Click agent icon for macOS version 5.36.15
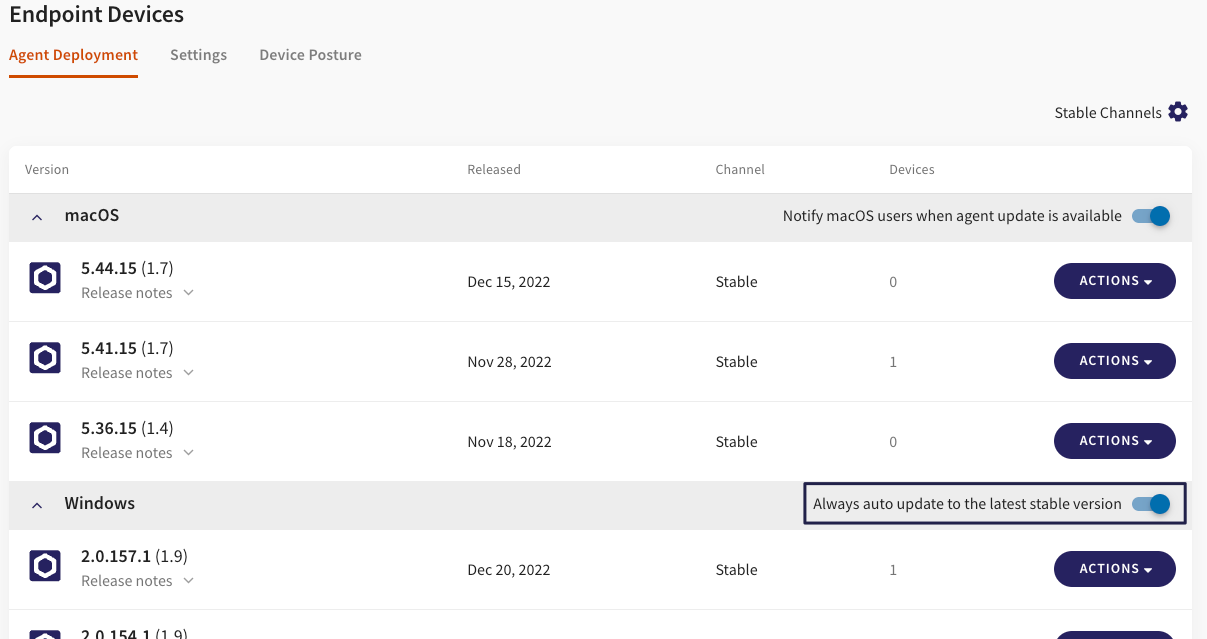Screen dimensions: 1207x639 (45, 439)
